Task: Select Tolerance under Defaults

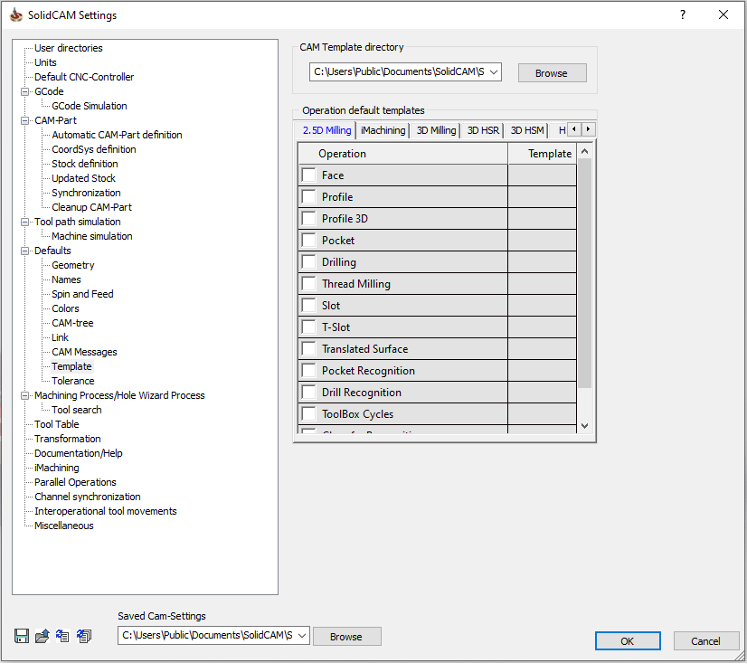Action: [73, 381]
